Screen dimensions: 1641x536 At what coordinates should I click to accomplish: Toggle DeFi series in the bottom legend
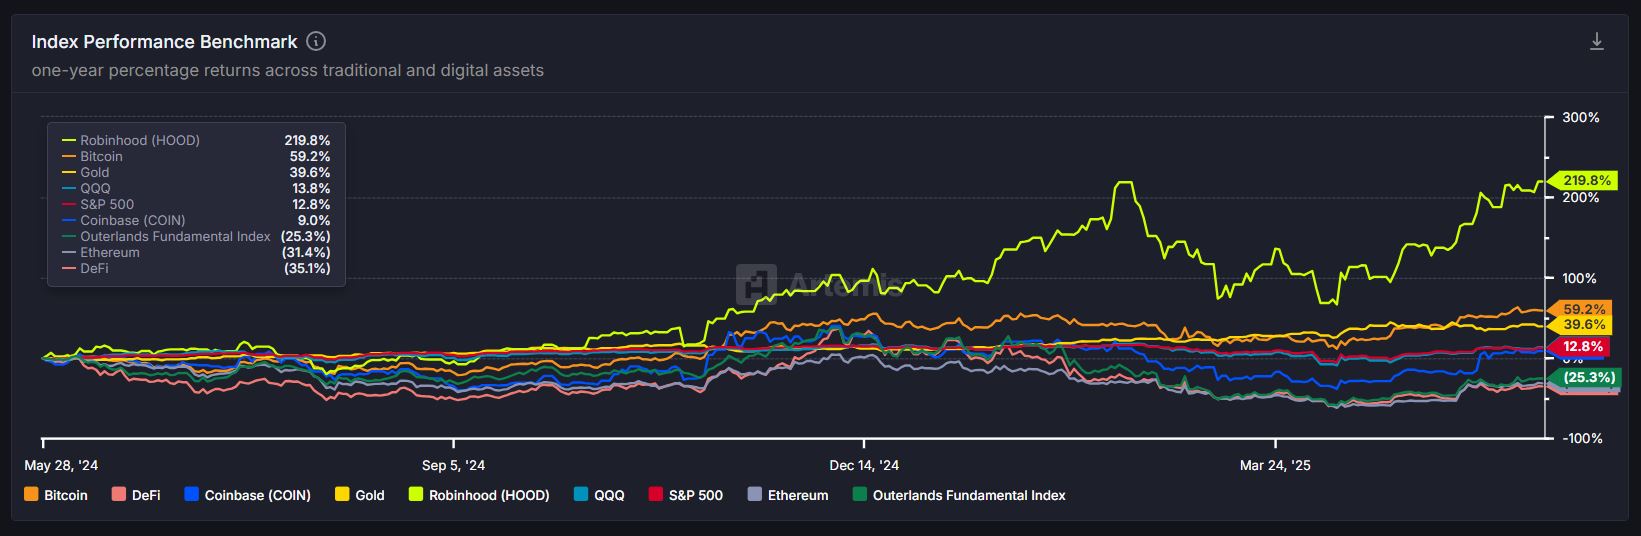(135, 495)
